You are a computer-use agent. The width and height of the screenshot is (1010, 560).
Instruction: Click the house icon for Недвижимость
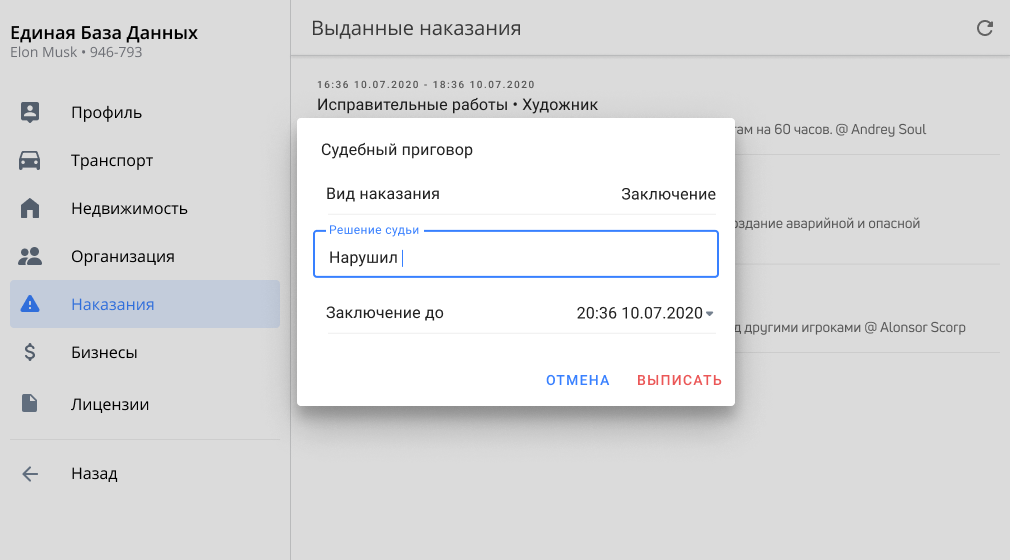tap(30, 209)
